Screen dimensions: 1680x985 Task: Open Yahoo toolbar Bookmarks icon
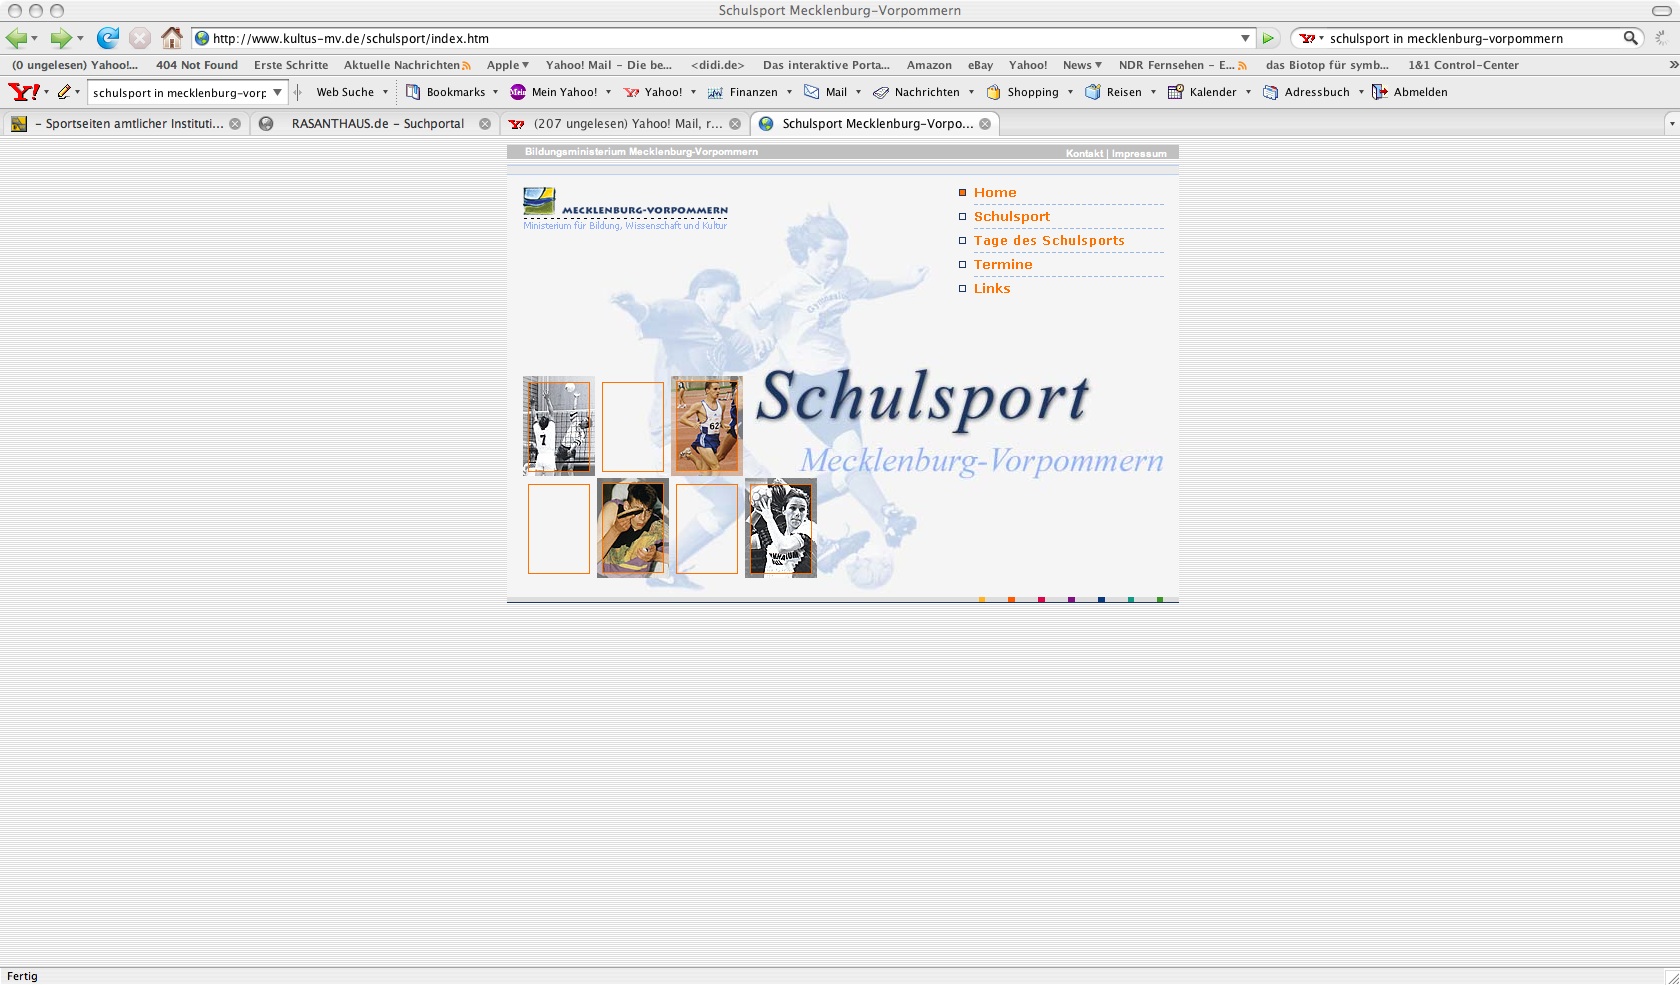[413, 92]
